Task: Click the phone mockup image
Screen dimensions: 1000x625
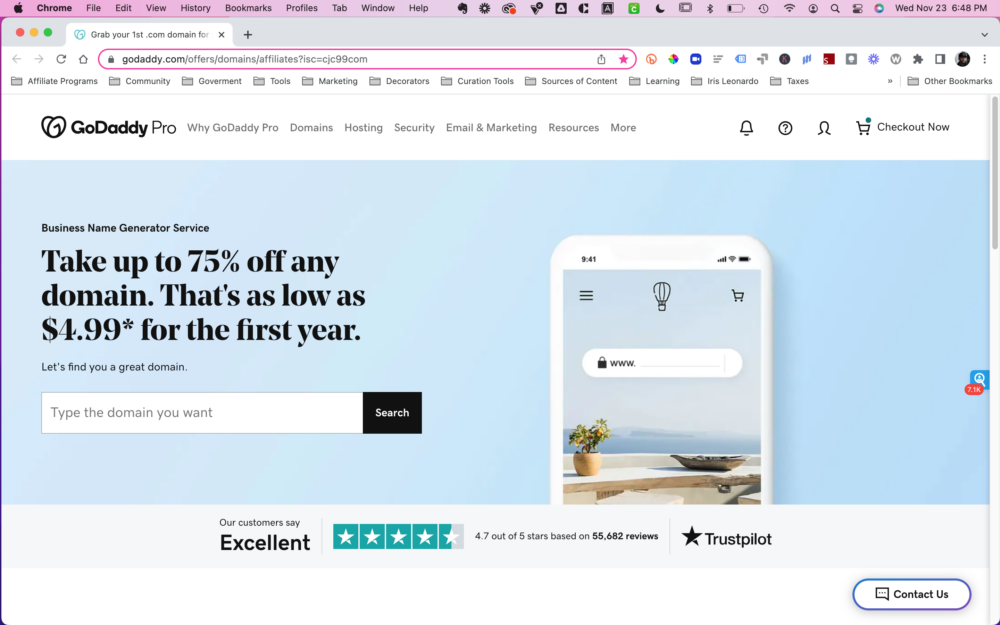Action: pos(661,370)
